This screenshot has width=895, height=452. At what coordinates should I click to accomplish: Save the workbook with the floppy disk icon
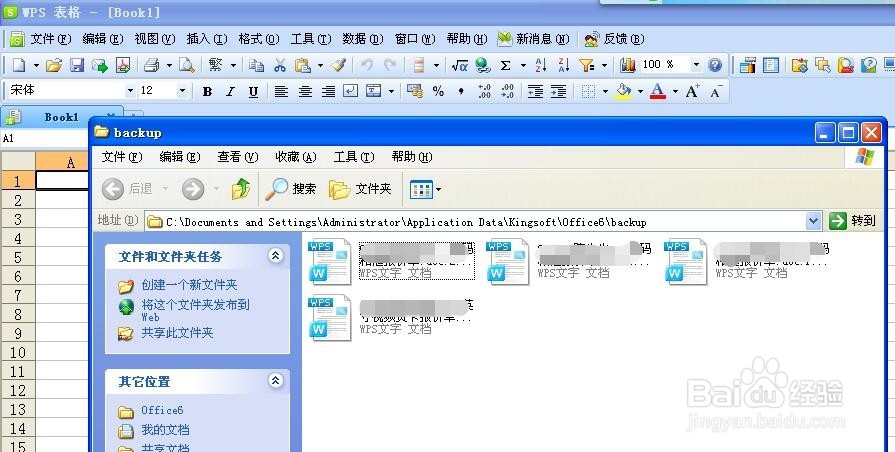(77, 65)
